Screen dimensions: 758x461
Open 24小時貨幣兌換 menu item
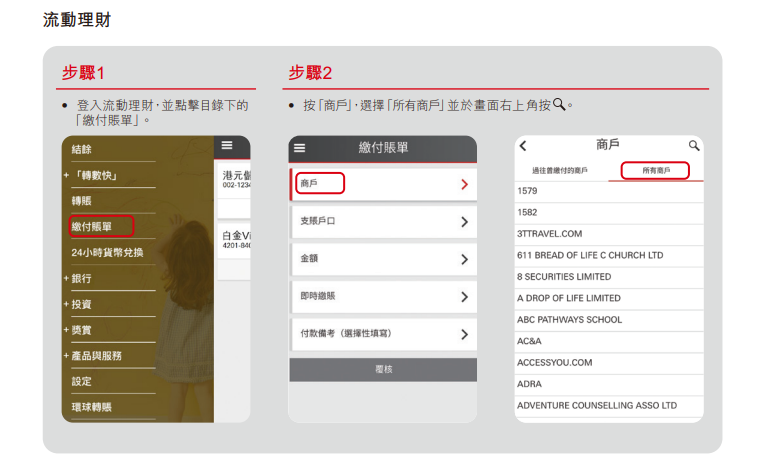107,252
